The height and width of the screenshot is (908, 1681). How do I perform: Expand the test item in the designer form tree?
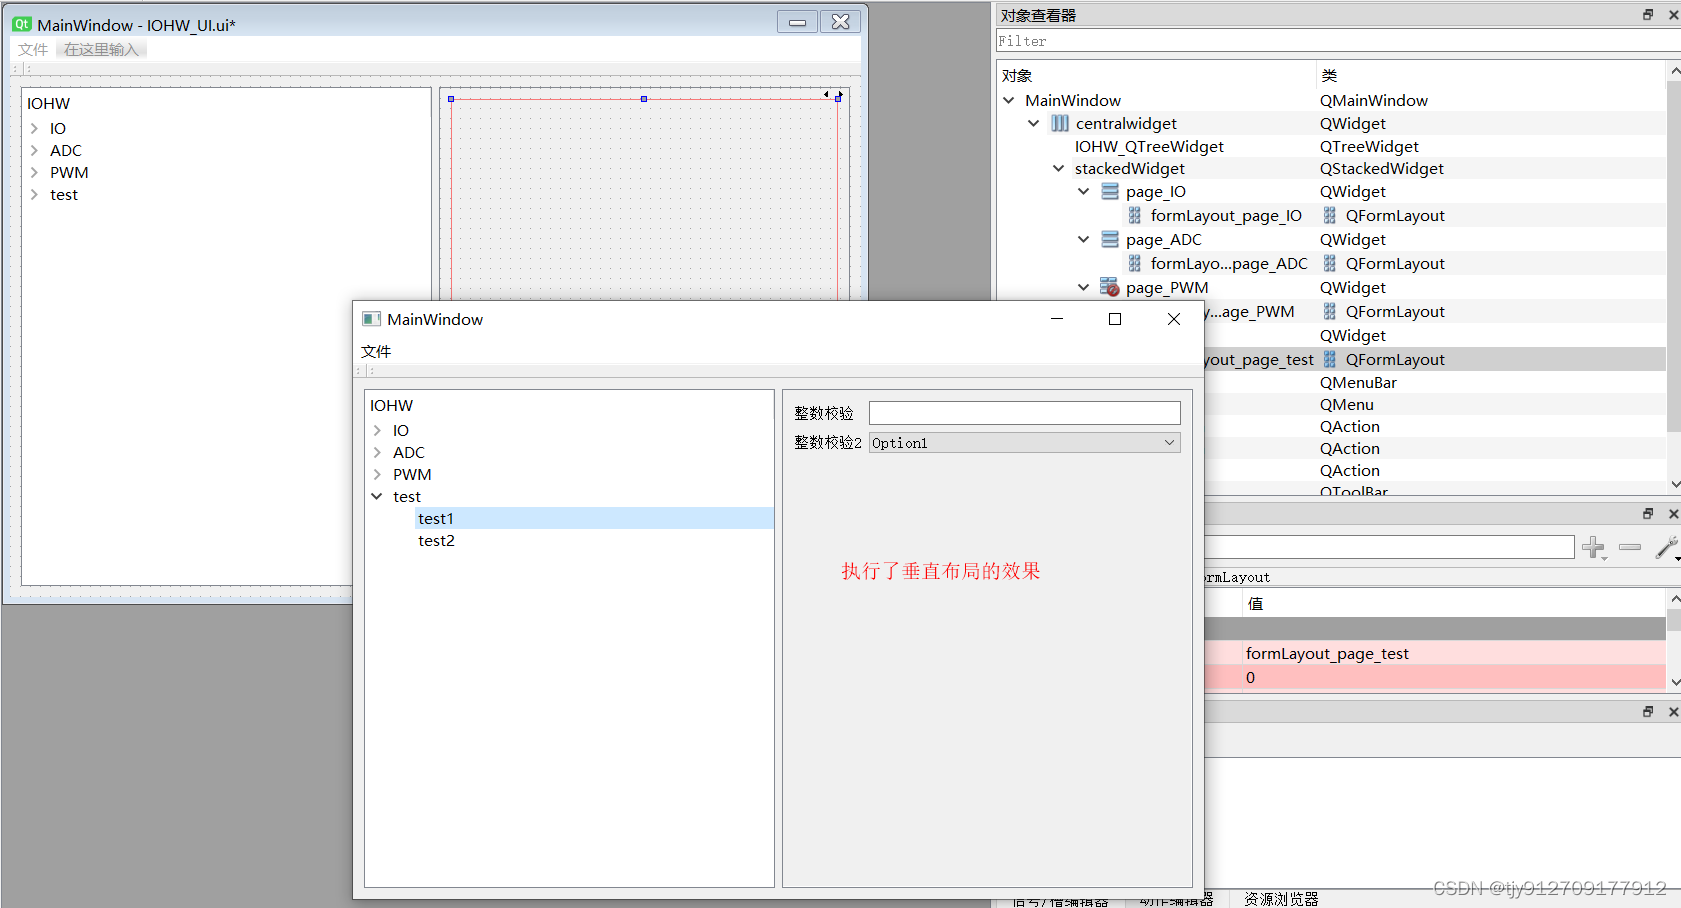(34, 194)
